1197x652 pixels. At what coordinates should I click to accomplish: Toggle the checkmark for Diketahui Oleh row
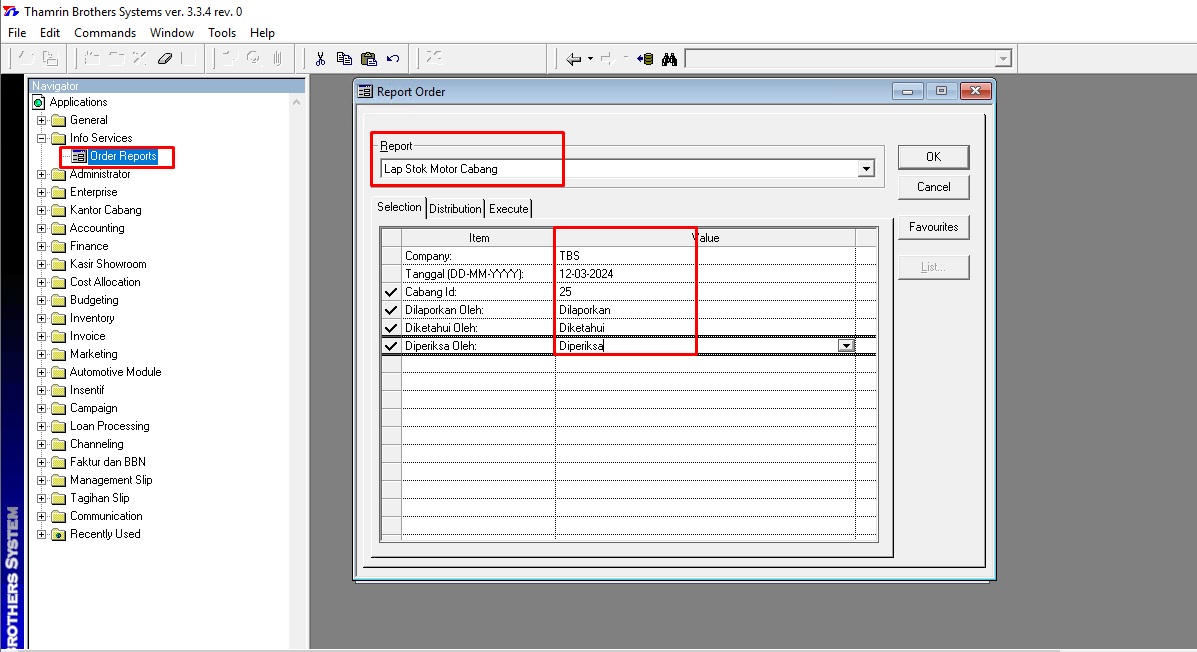391,328
